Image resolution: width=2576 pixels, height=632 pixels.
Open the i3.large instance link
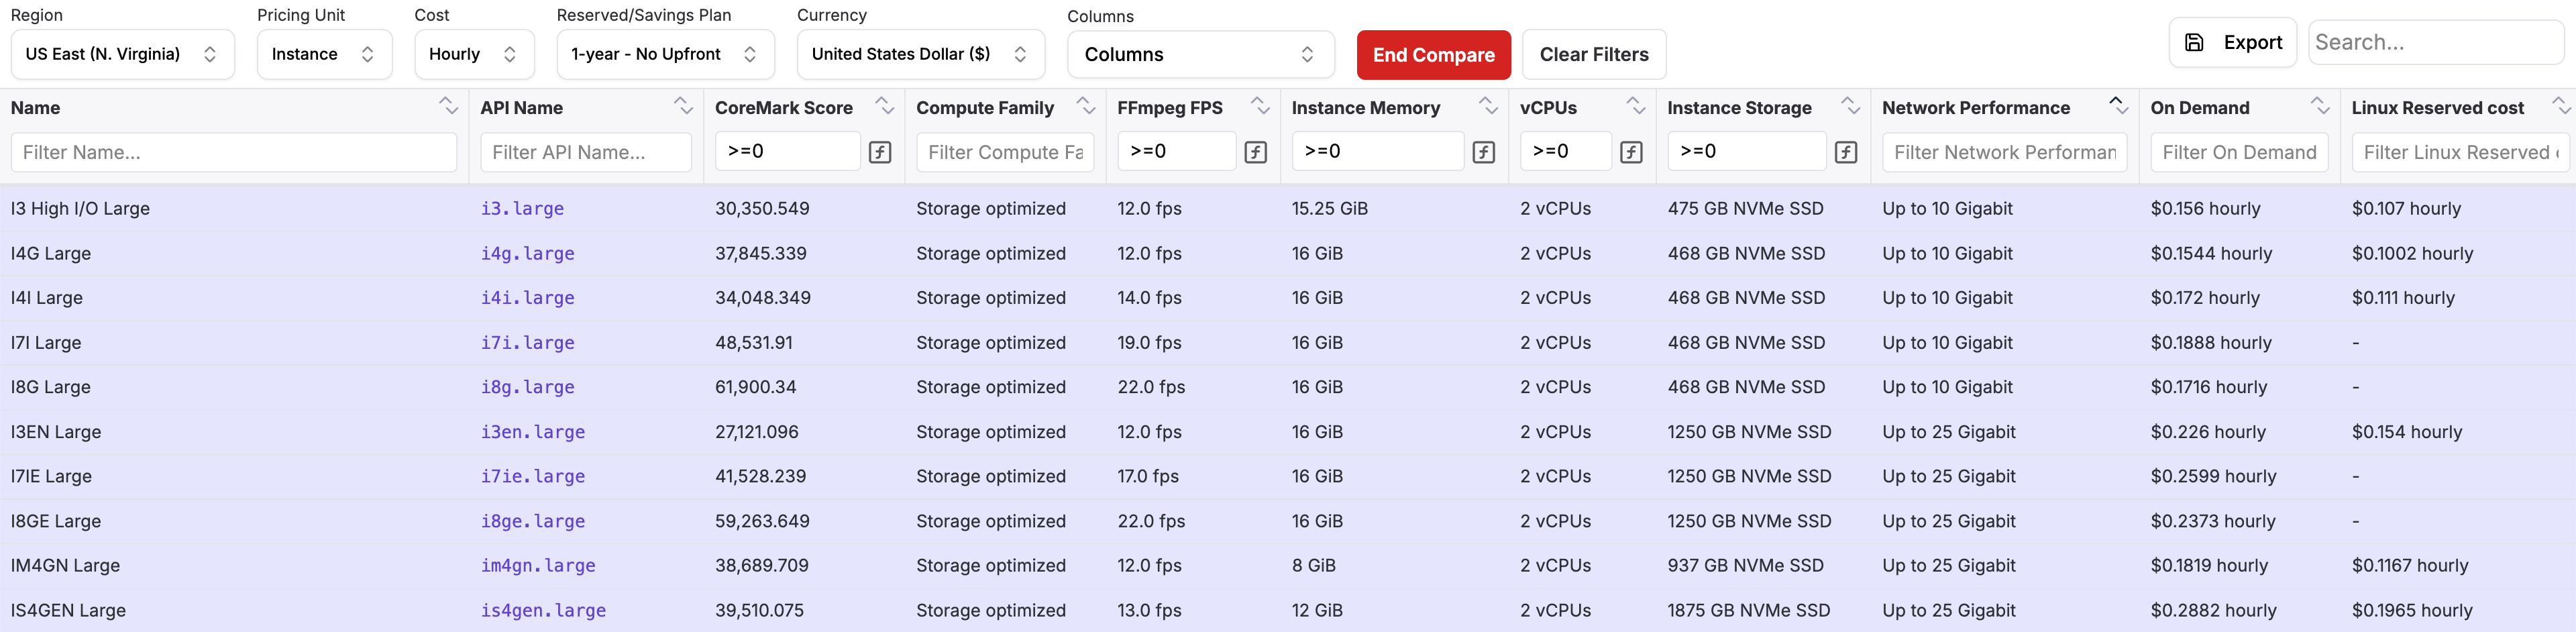522,209
